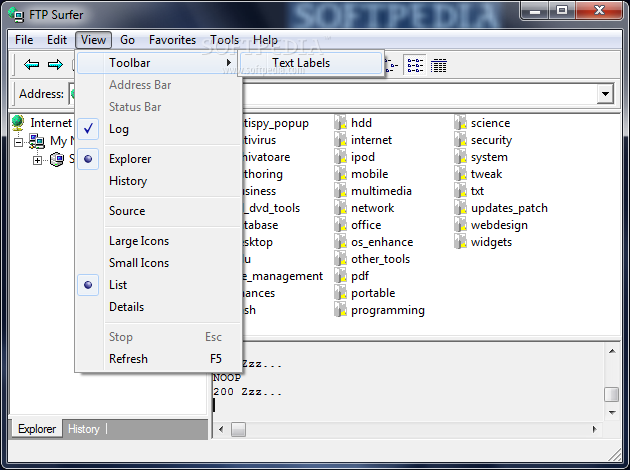
Task: Collapse the My Network tree node
Action: tap(18, 142)
